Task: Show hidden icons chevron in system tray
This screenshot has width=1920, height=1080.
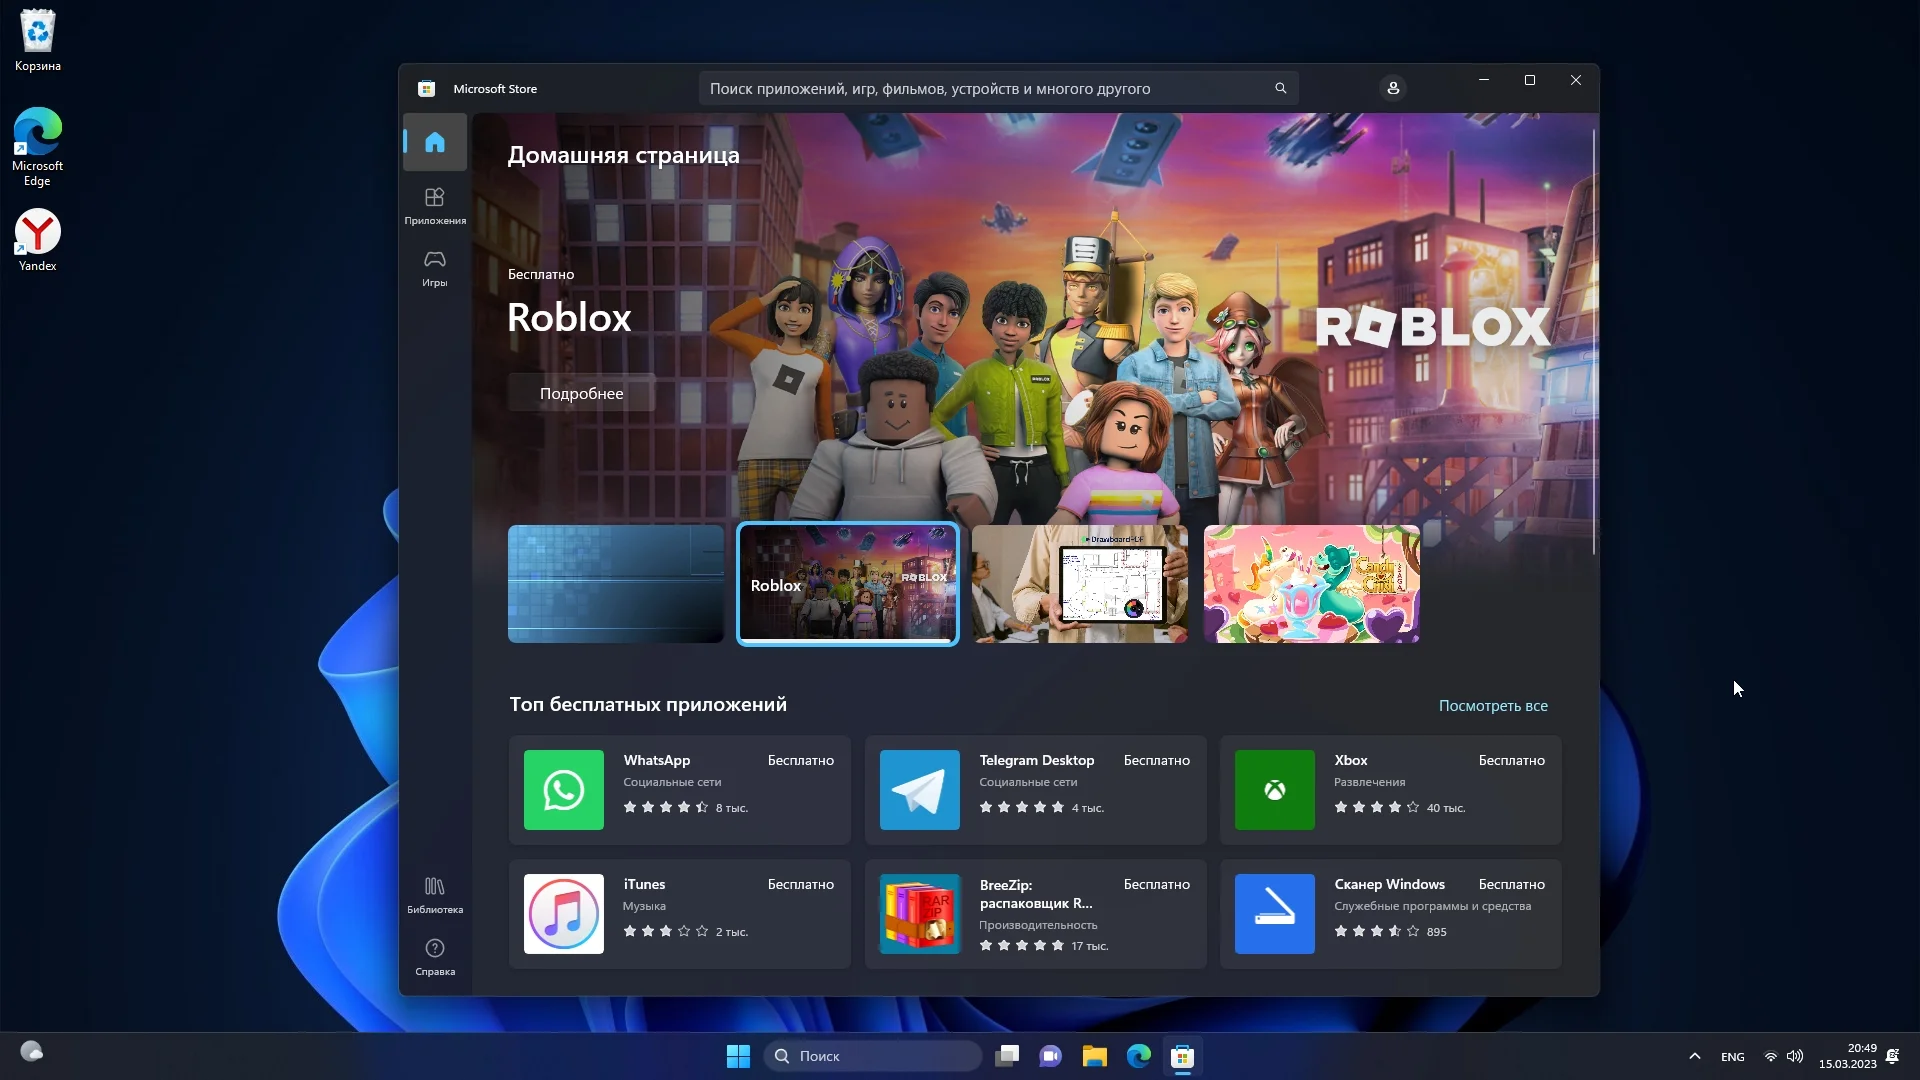Action: (x=1694, y=1056)
